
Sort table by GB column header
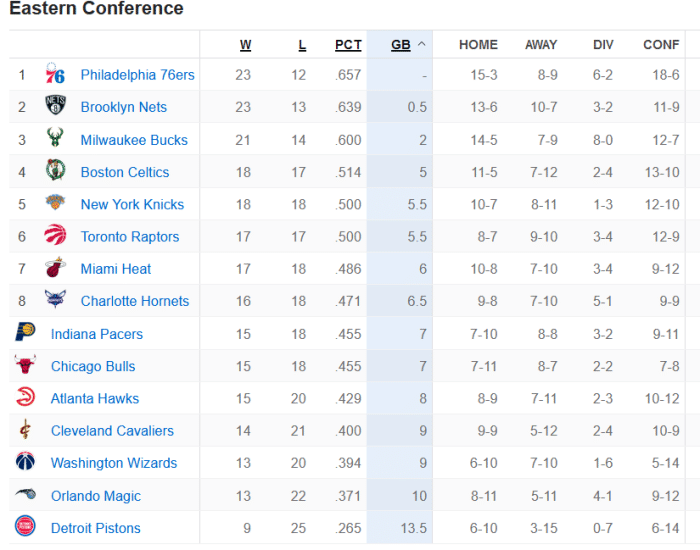pos(400,45)
